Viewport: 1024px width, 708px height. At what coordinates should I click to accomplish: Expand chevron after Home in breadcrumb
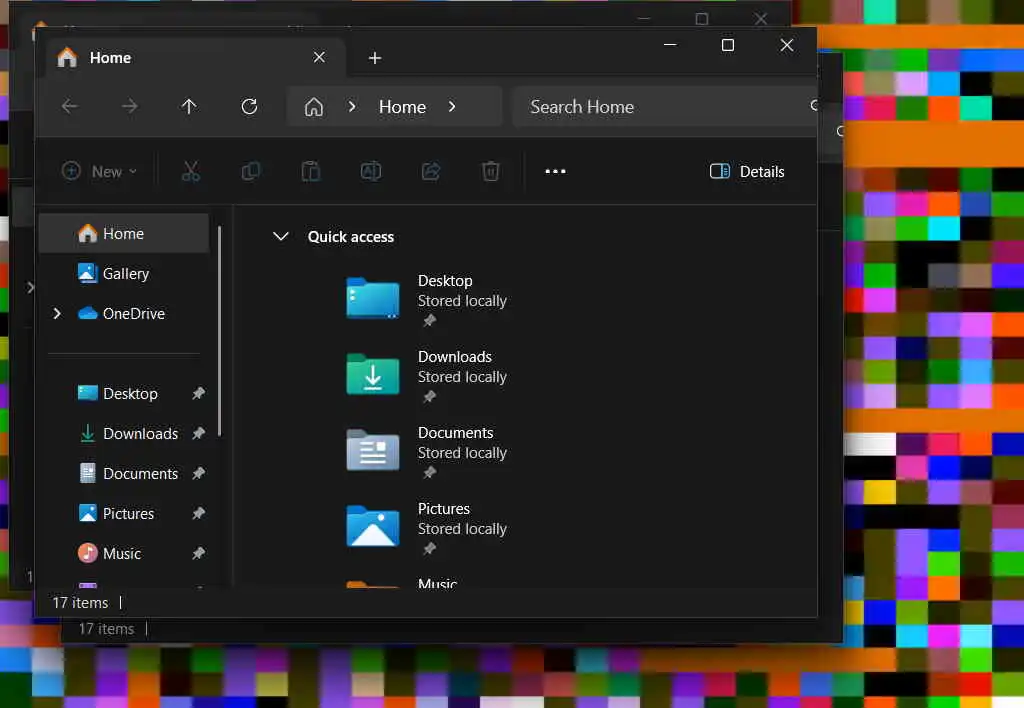(452, 106)
